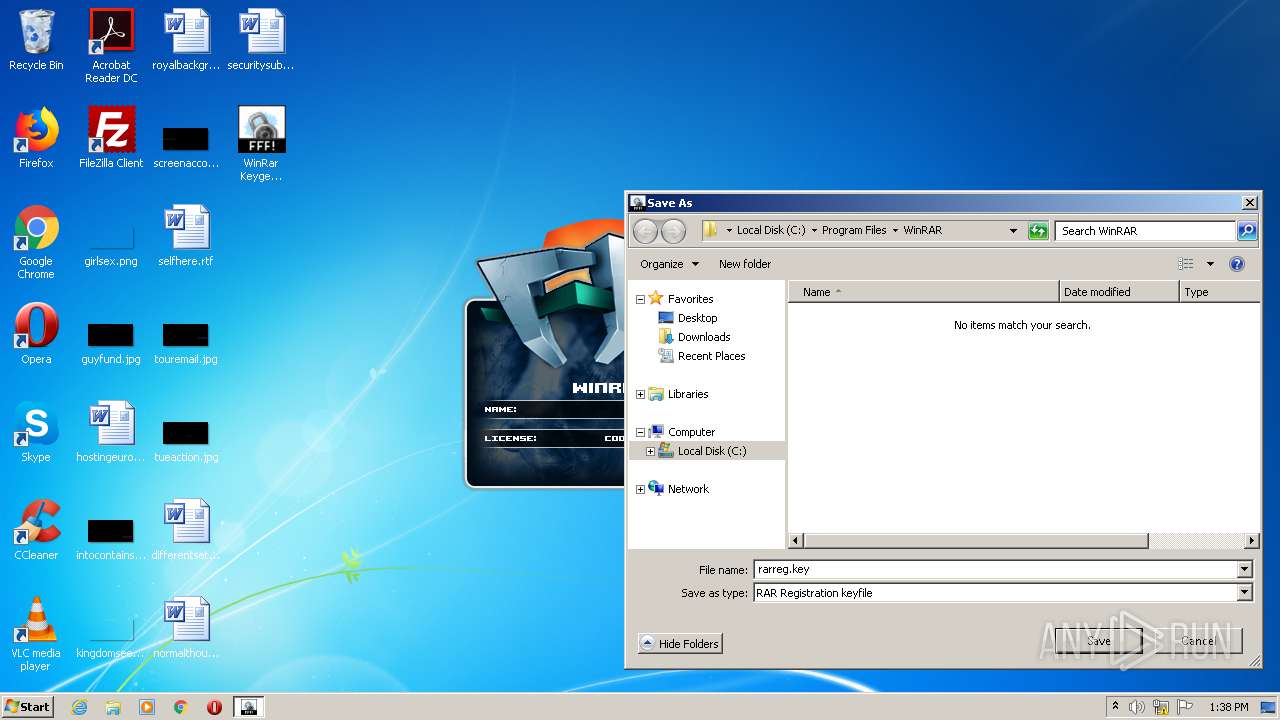The width and height of the screenshot is (1280, 720).
Task: Open the Save As dialog help button
Action: point(1237,264)
